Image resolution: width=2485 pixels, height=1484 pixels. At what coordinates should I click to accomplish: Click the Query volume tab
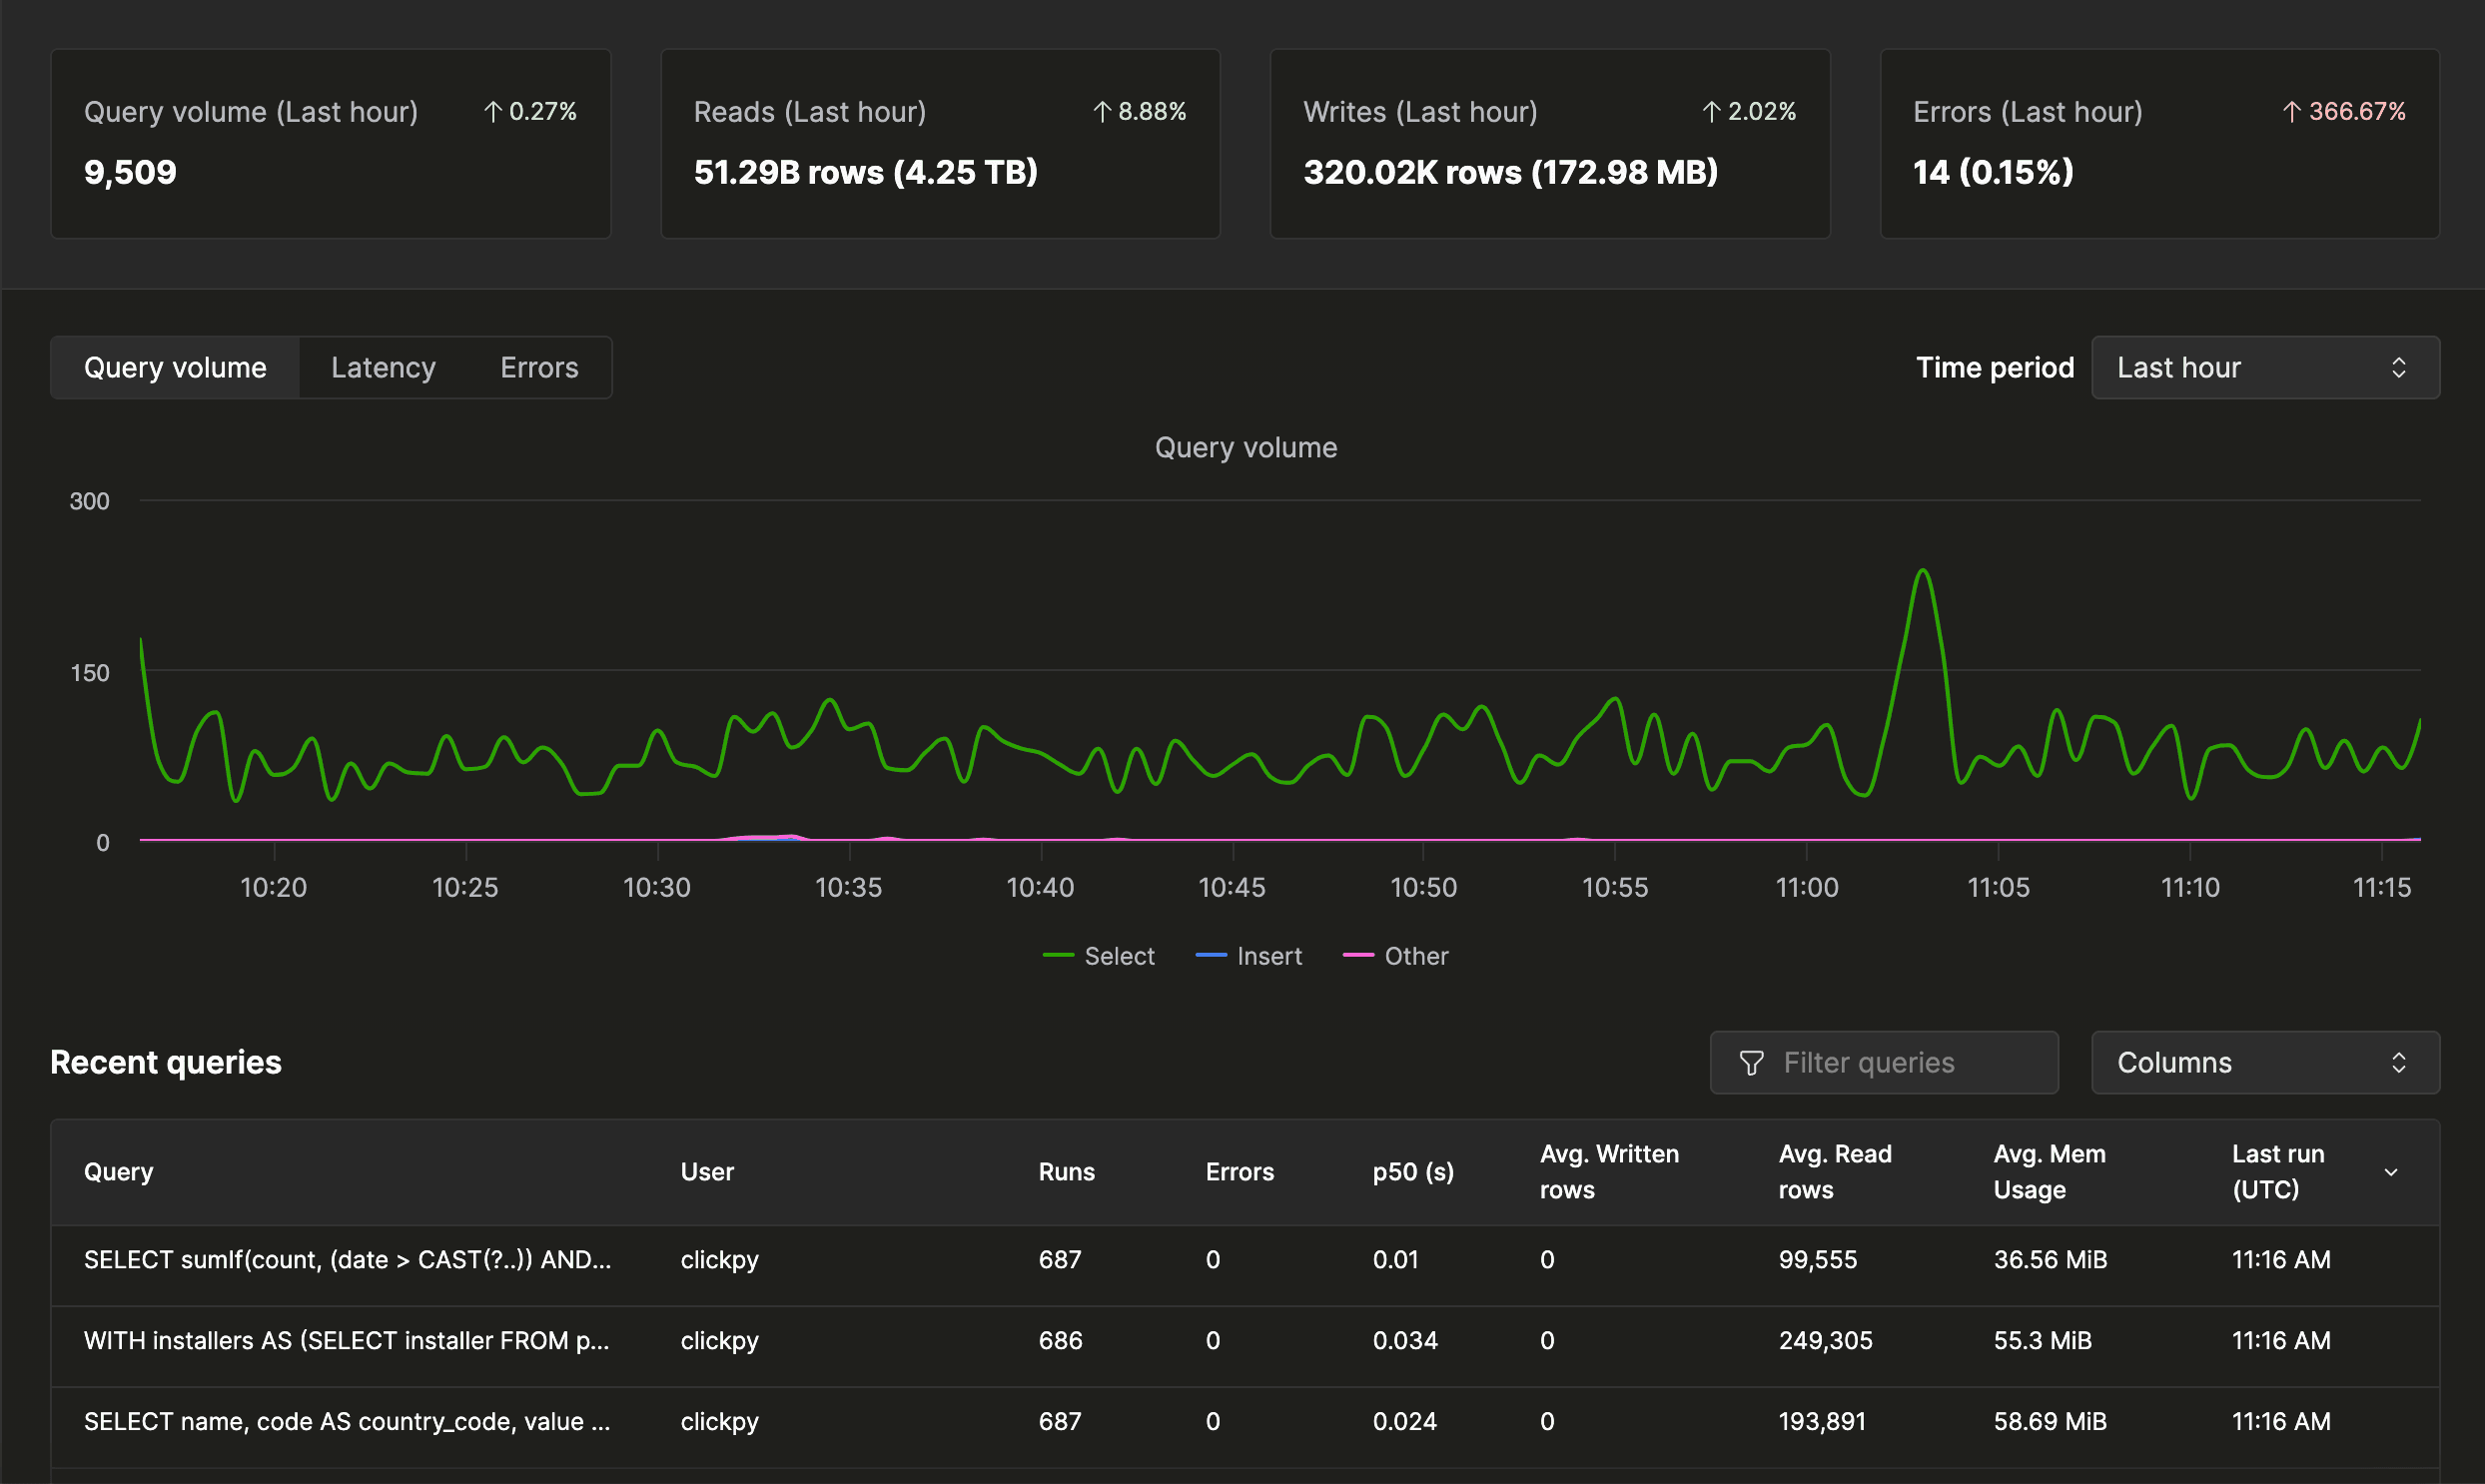pyautogui.click(x=173, y=366)
